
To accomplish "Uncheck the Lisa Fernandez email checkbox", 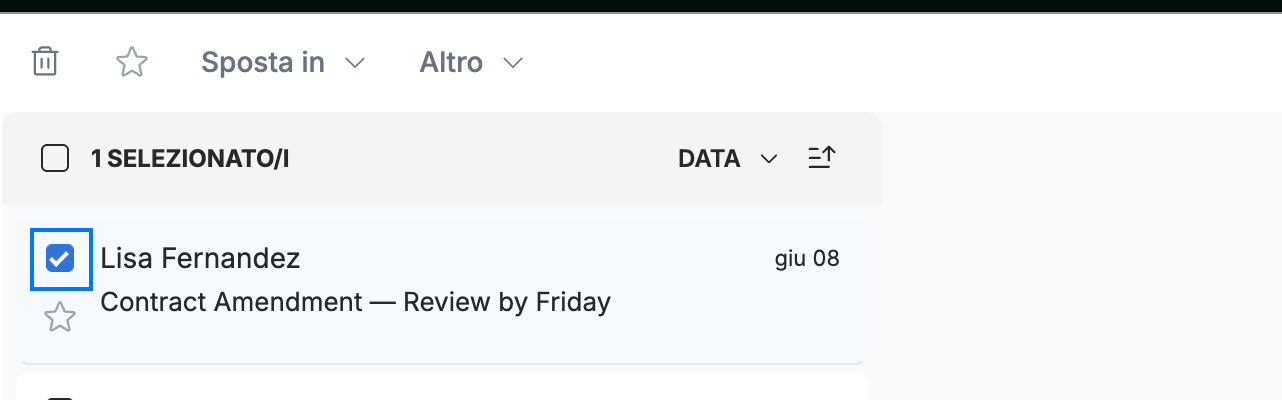I will 61,259.
